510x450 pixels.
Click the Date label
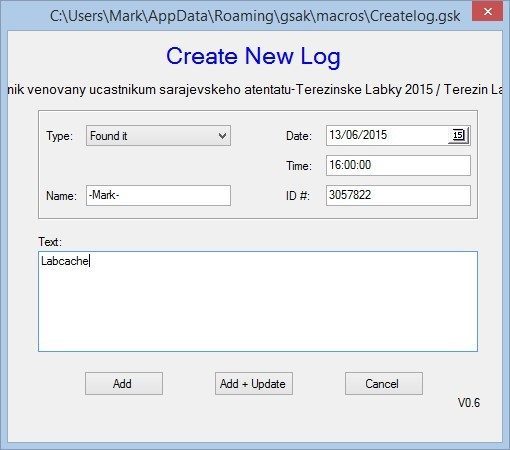pyautogui.click(x=299, y=136)
